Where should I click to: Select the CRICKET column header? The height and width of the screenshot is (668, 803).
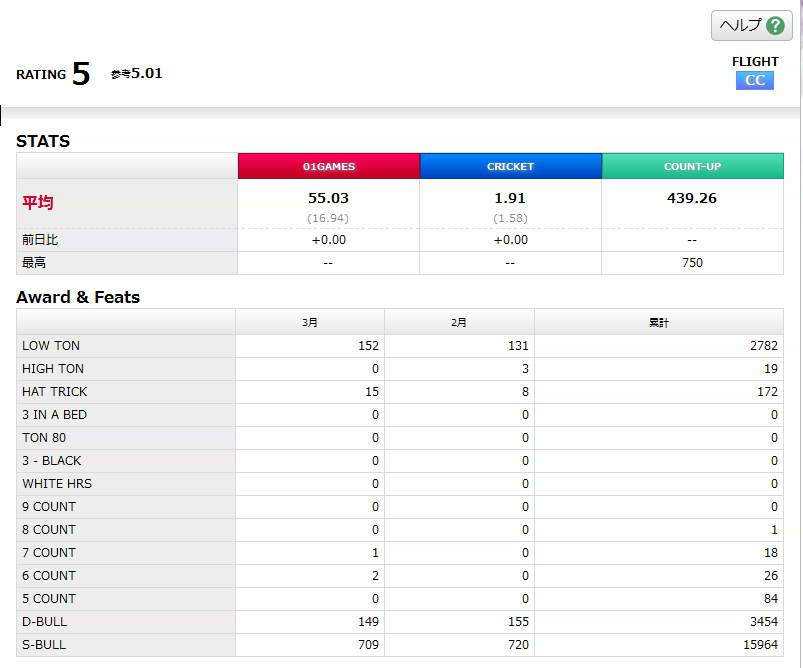click(511, 166)
